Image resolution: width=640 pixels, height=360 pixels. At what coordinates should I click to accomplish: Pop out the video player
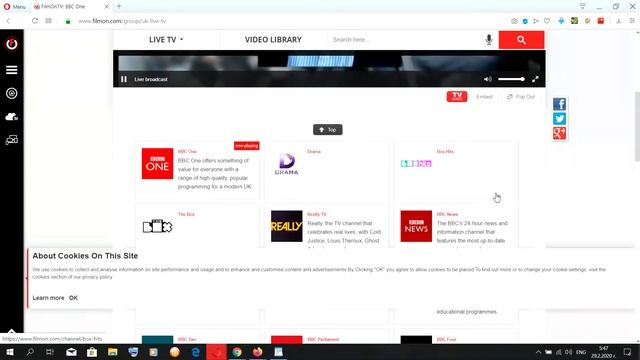point(521,97)
